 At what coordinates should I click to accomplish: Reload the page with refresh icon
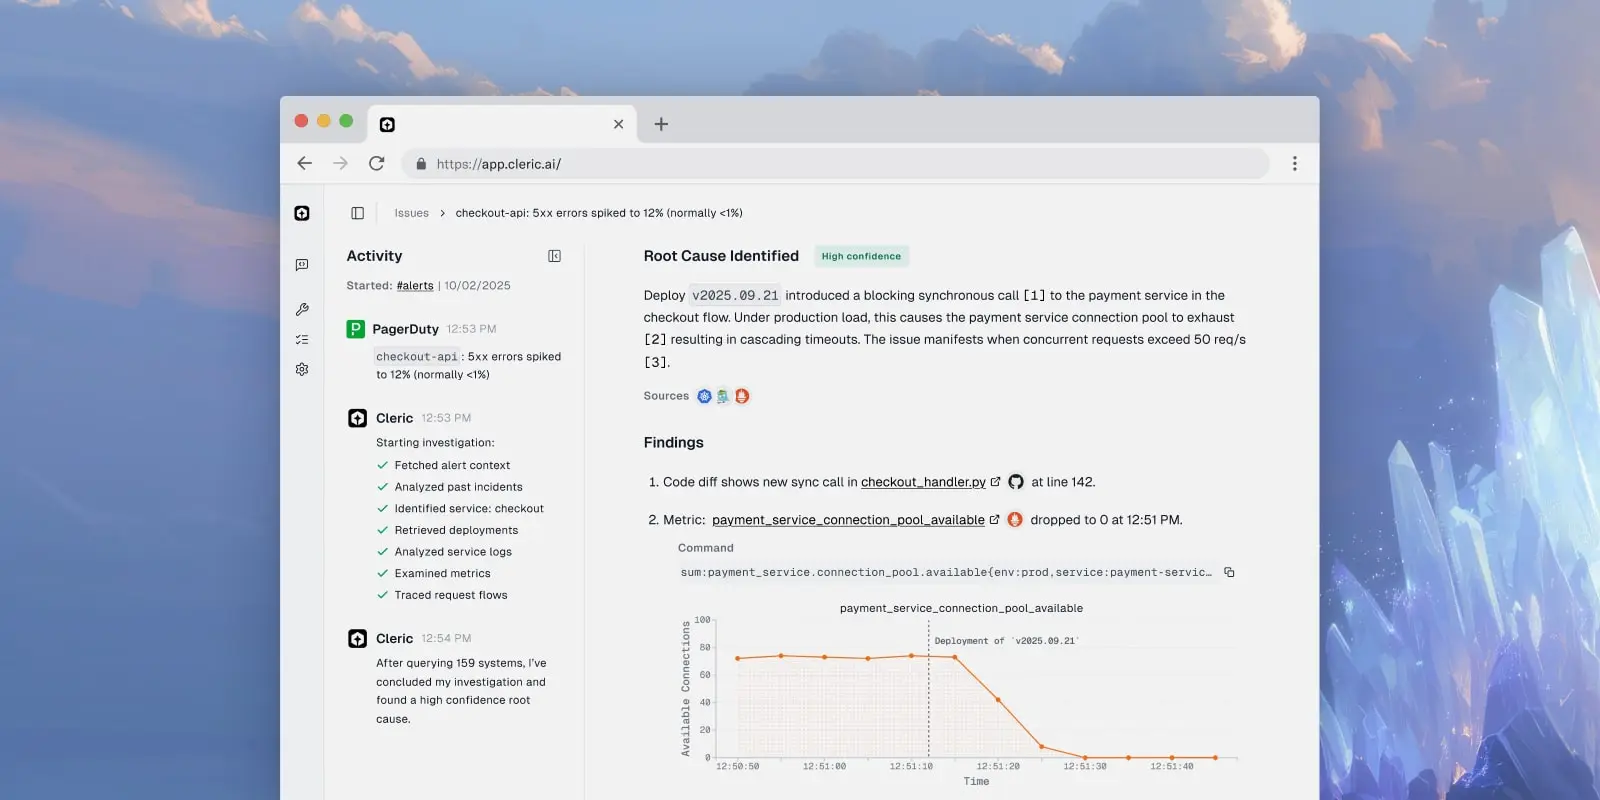(x=376, y=163)
